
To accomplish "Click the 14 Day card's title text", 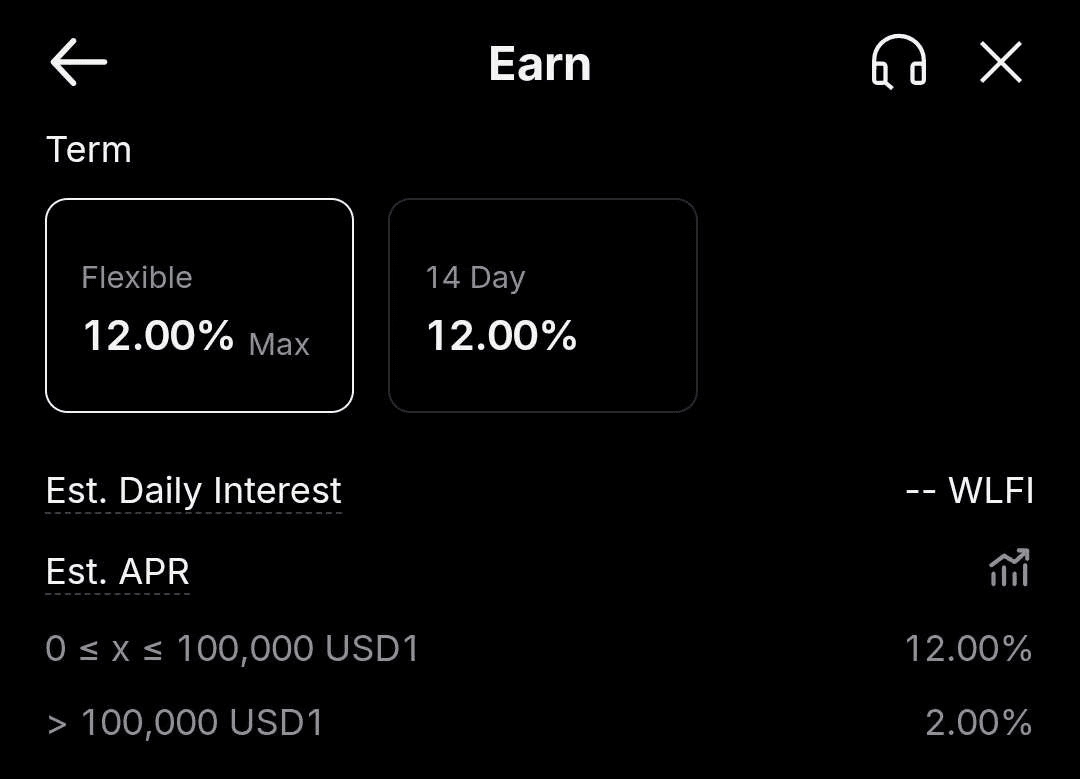I will pyautogui.click(x=475, y=277).
